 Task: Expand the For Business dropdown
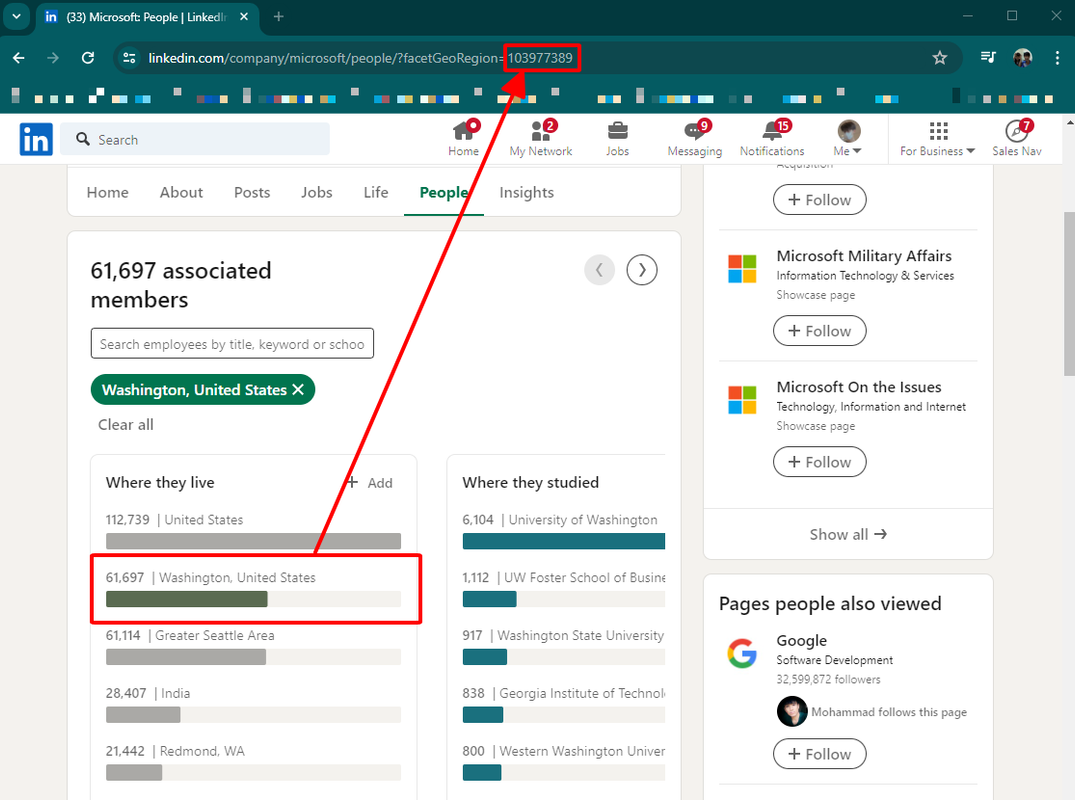tap(937, 138)
